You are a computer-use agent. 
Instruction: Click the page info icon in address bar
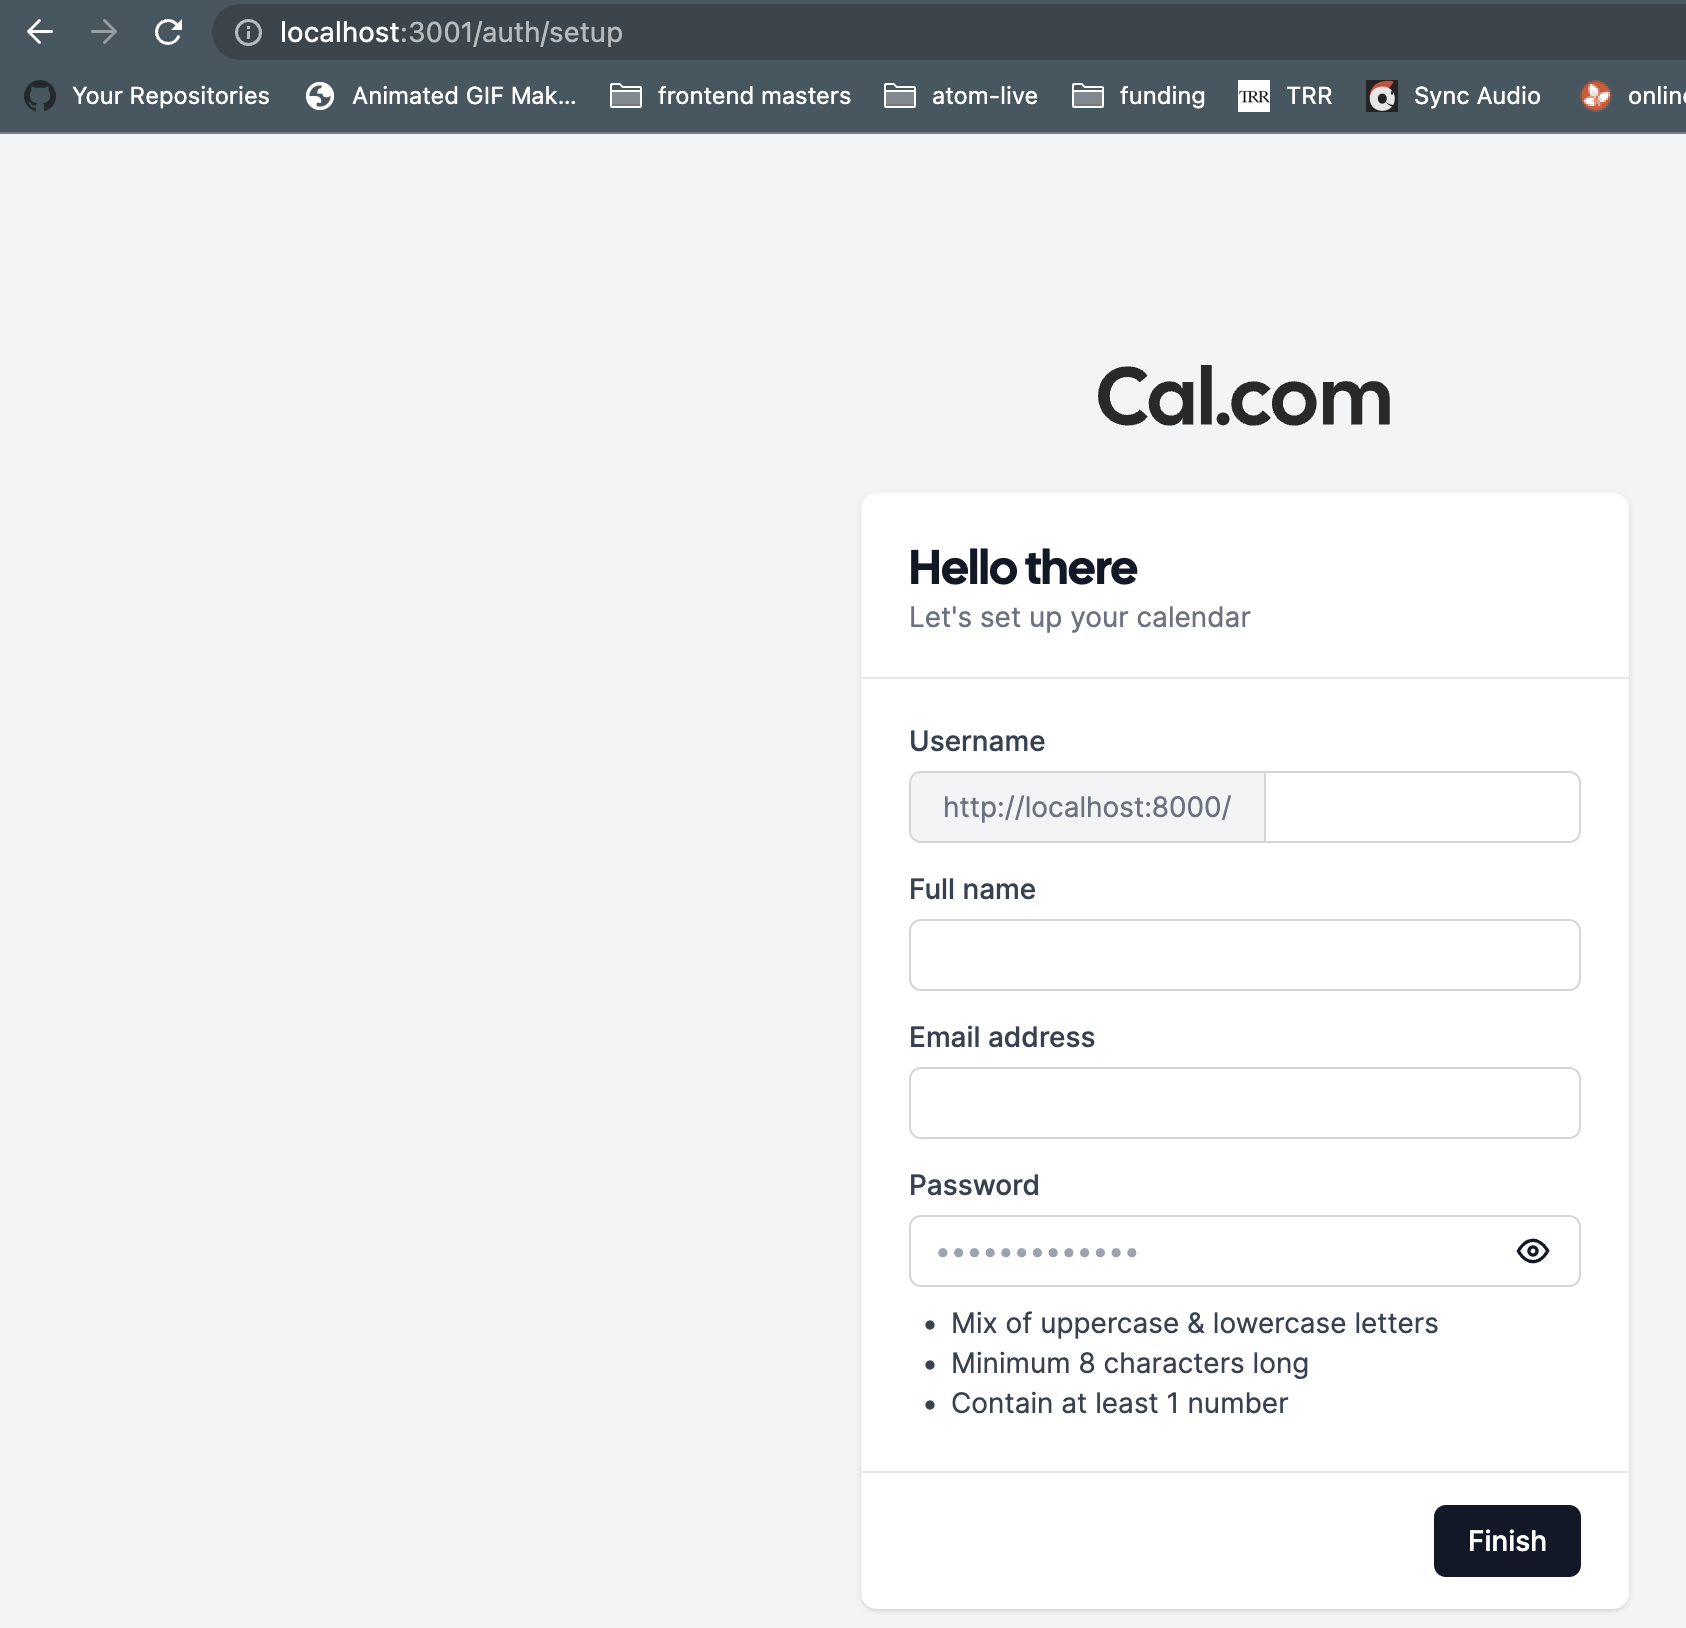247,32
